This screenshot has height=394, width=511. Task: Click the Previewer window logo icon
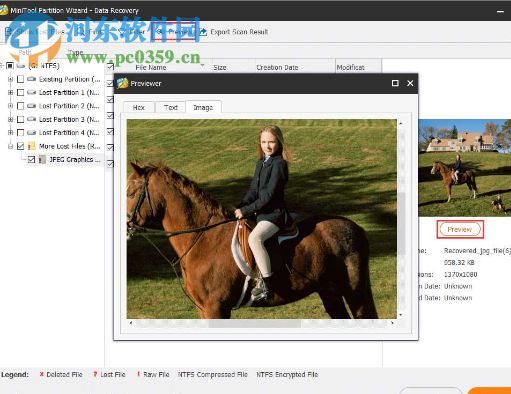(122, 83)
